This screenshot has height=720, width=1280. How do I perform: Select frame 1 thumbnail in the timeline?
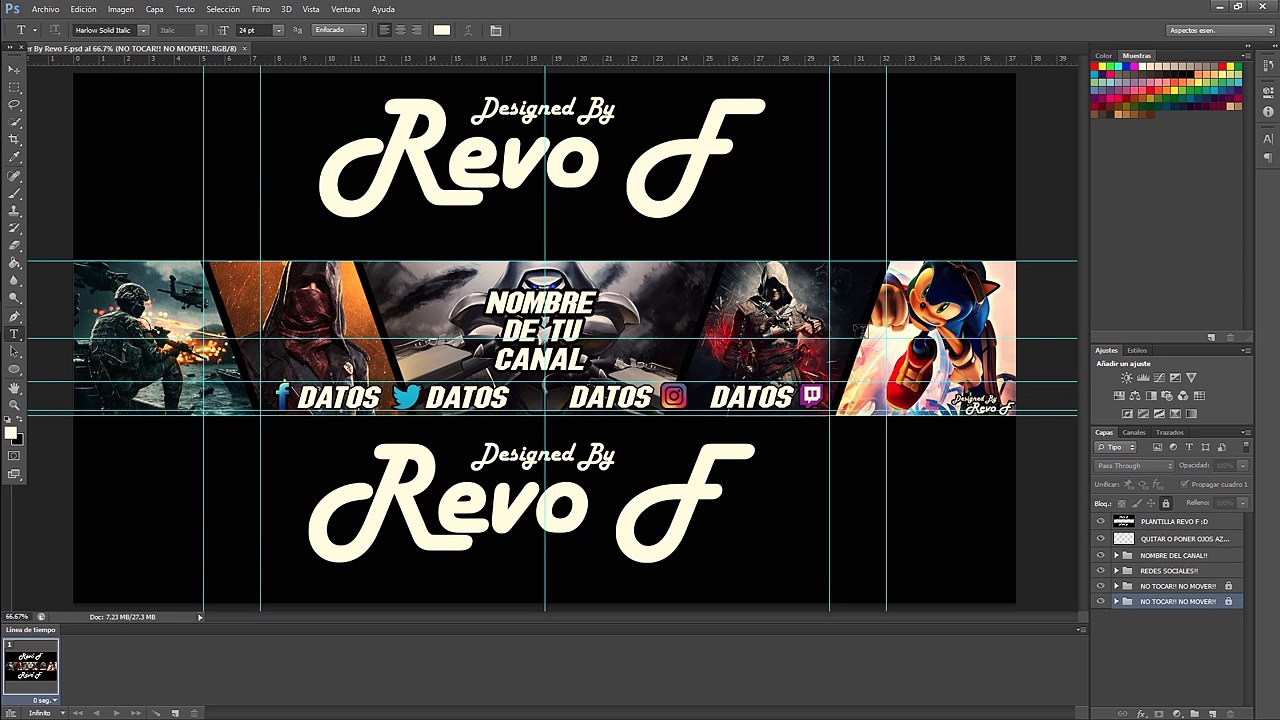coord(32,667)
